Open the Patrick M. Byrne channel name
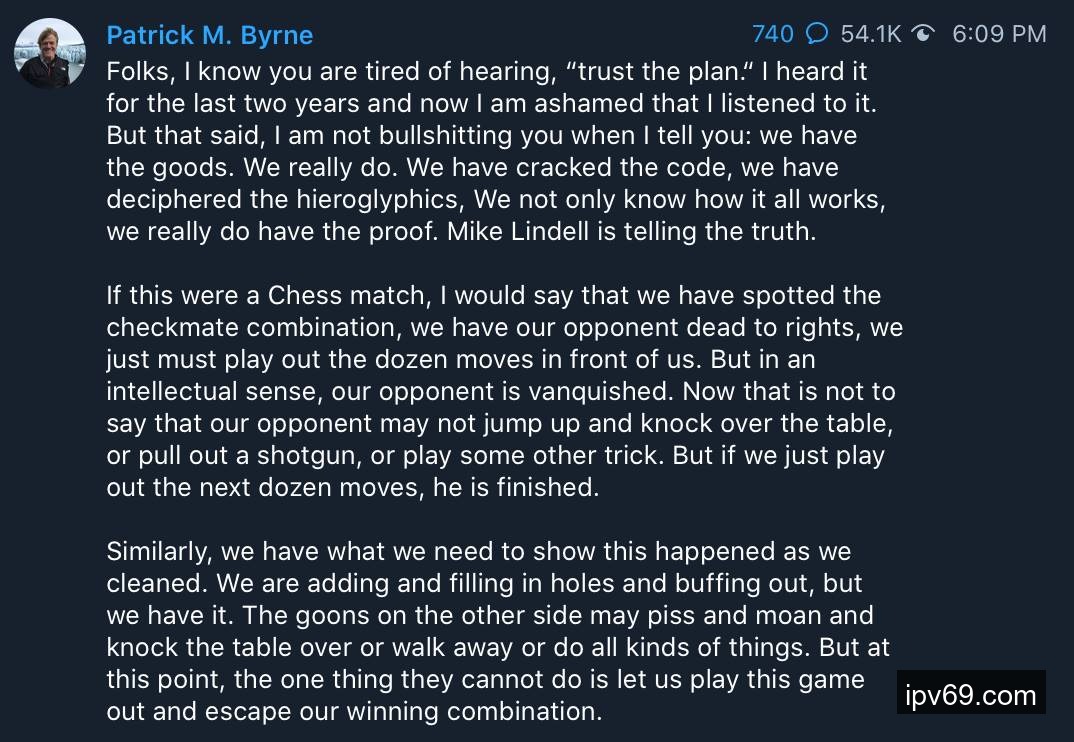1074x742 pixels. click(x=210, y=35)
